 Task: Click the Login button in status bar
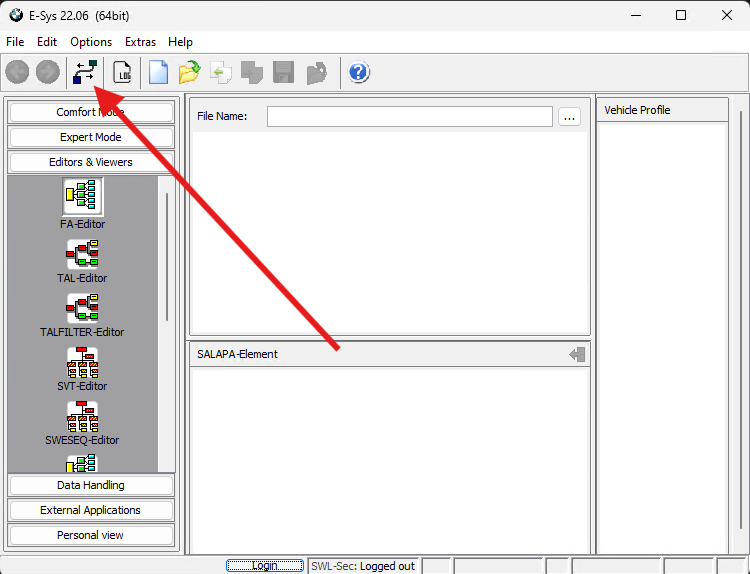coord(265,566)
